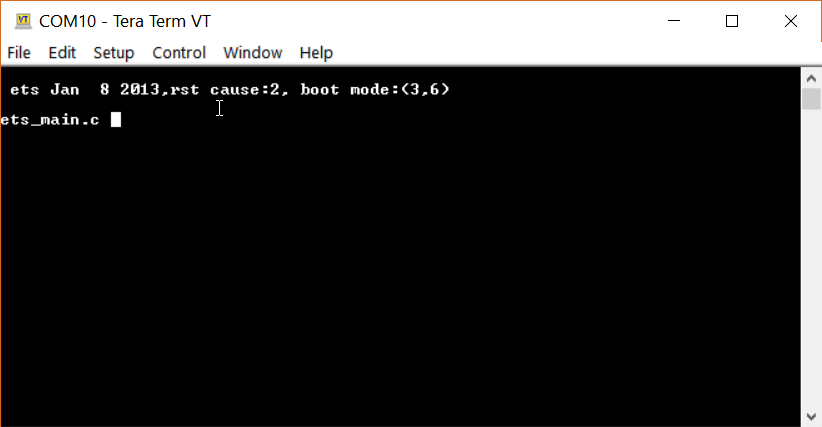Click the scrollbar track below the thumb

point(811,258)
